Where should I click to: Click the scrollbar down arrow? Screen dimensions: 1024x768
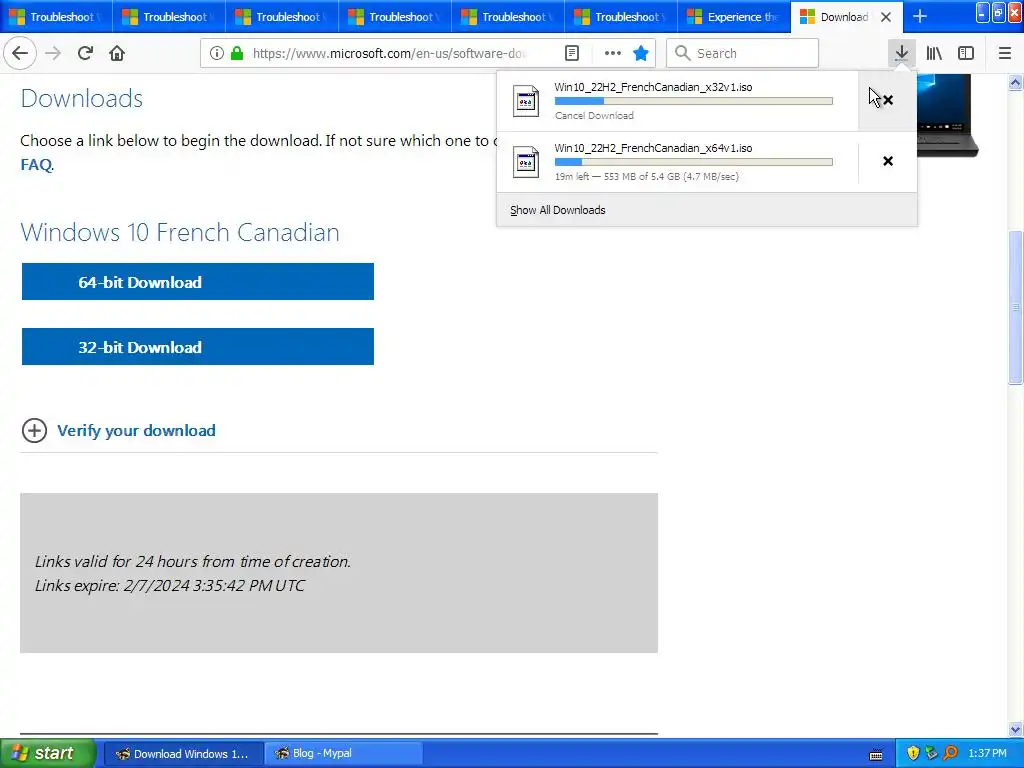coord(1015,729)
